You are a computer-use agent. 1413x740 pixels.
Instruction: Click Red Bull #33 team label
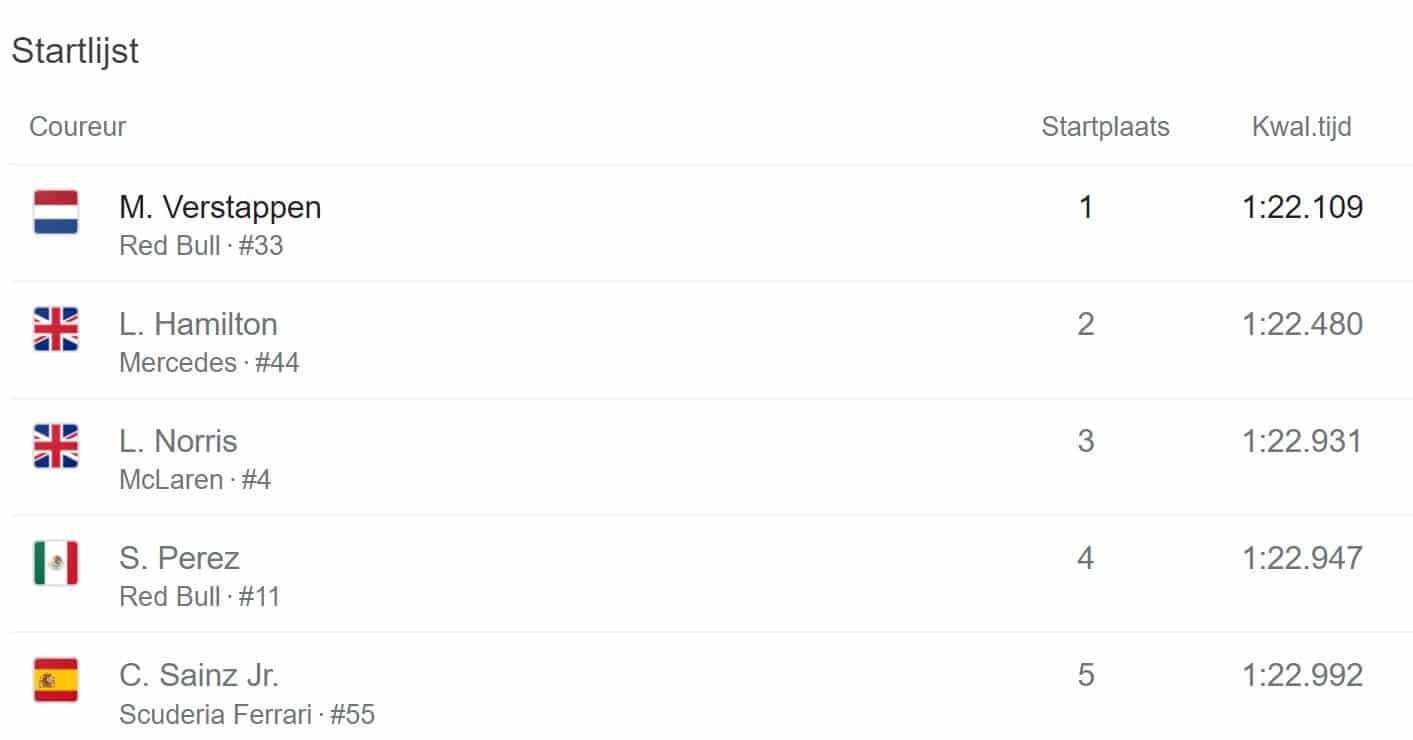201,245
